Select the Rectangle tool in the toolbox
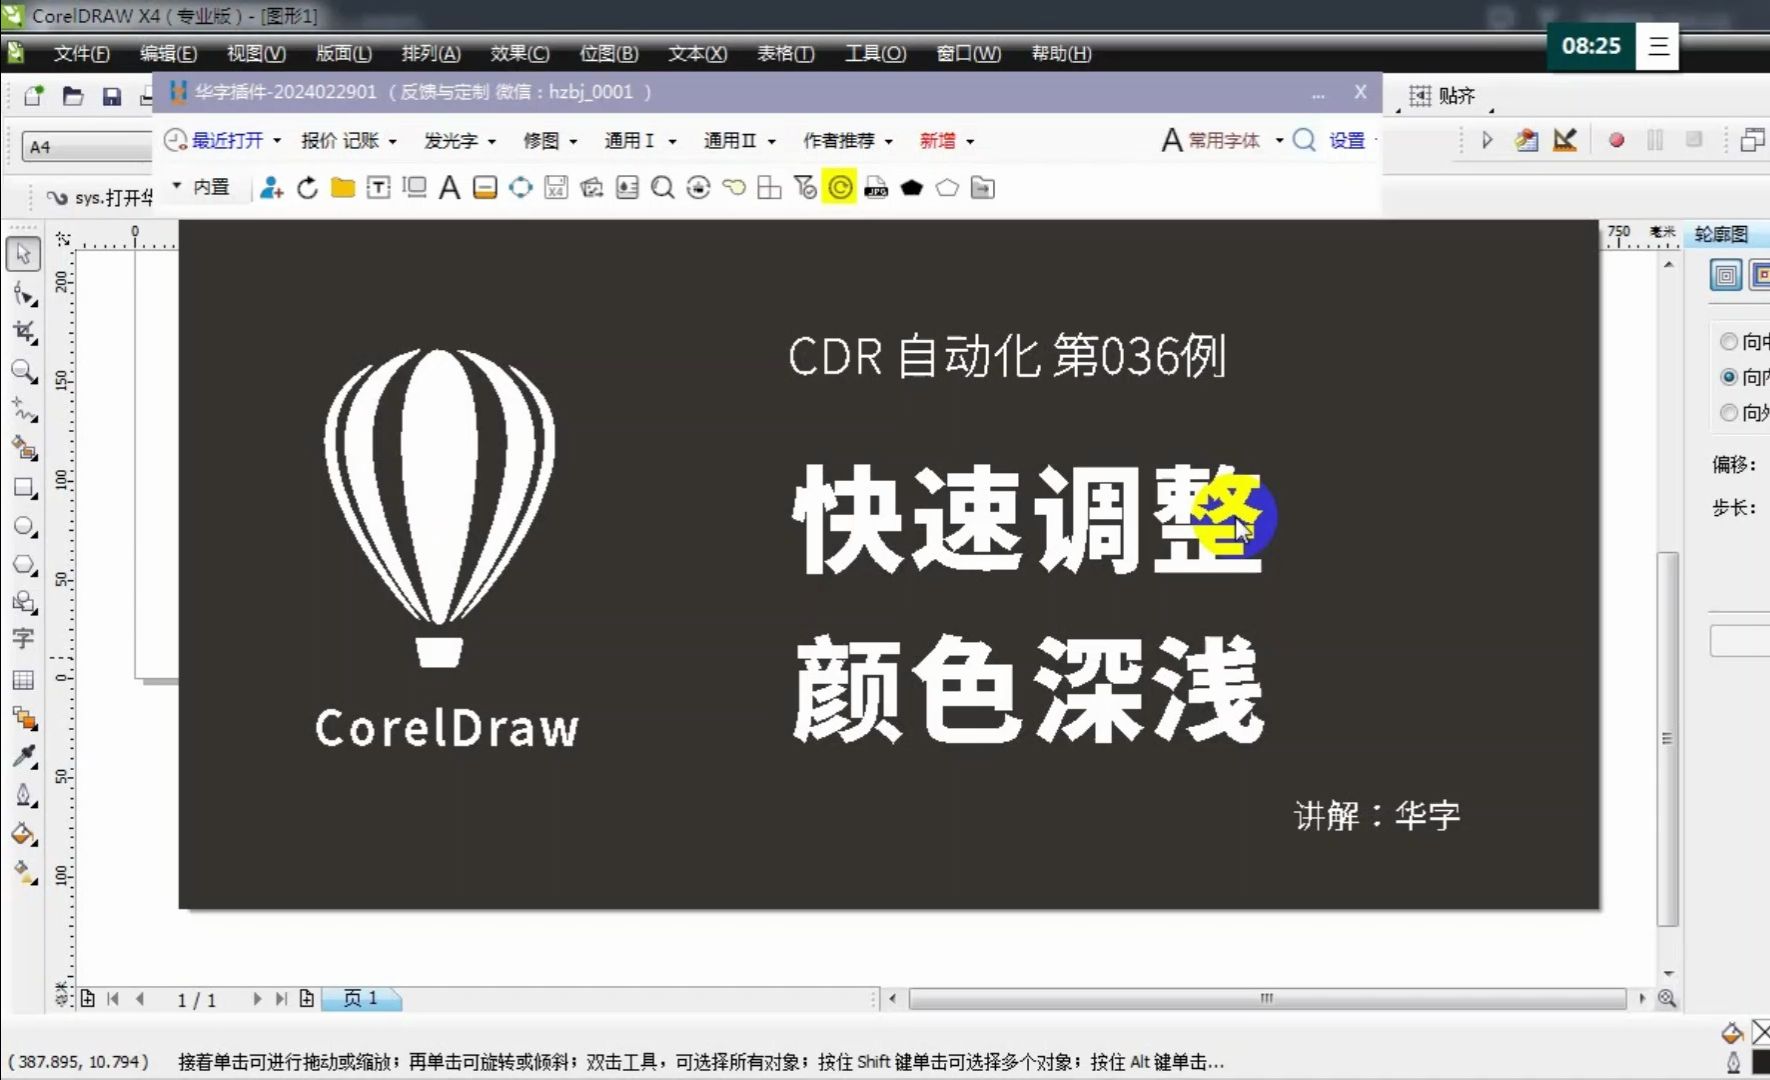Viewport: 1770px width, 1080px height. click(x=23, y=488)
